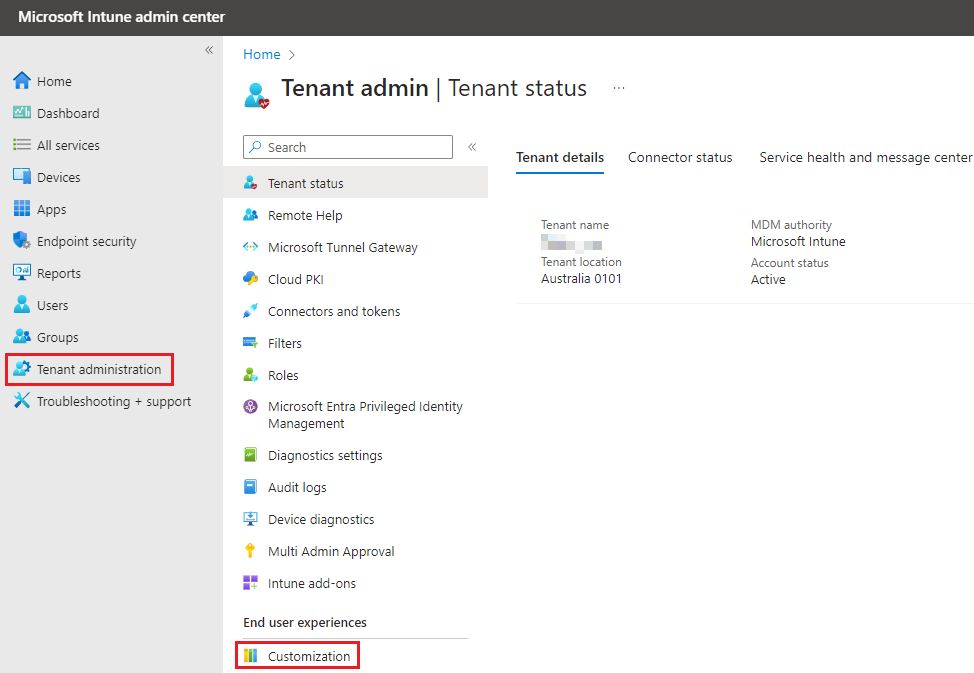
Task: Open Connectors and tokens
Action: click(334, 311)
